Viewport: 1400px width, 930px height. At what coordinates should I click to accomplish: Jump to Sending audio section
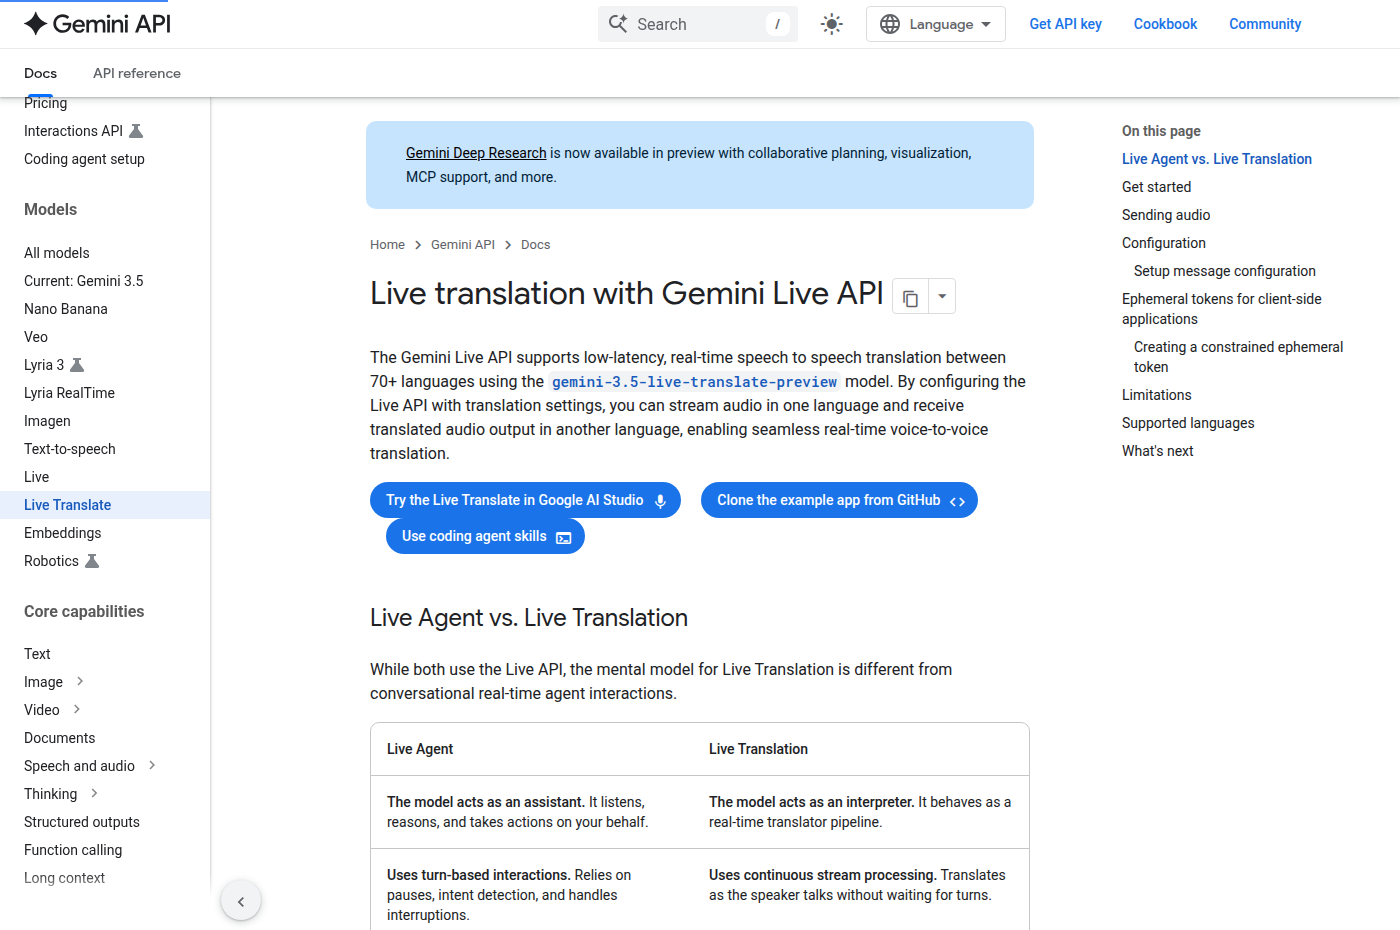pyautogui.click(x=1166, y=215)
